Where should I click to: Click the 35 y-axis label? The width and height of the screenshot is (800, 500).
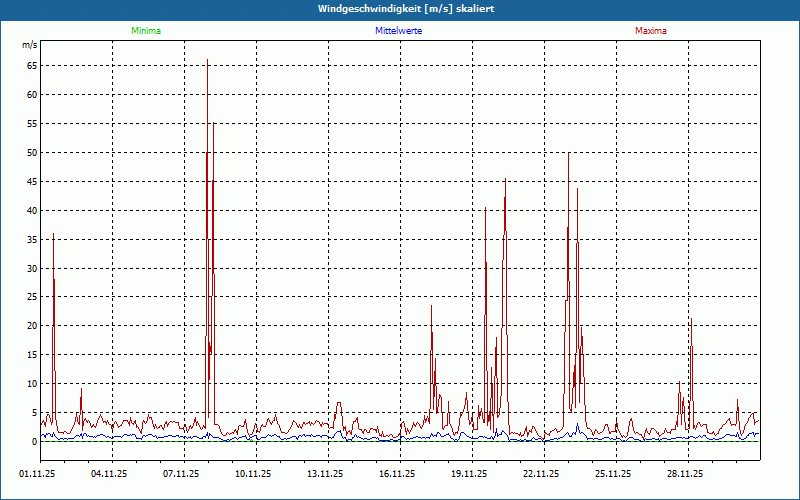click(x=33, y=239)
